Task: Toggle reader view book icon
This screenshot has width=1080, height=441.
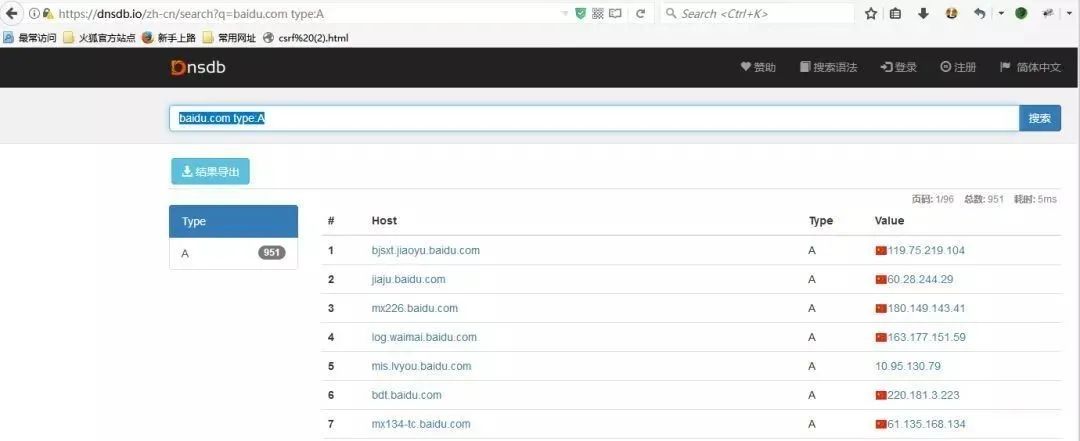Action: [615, 13]
